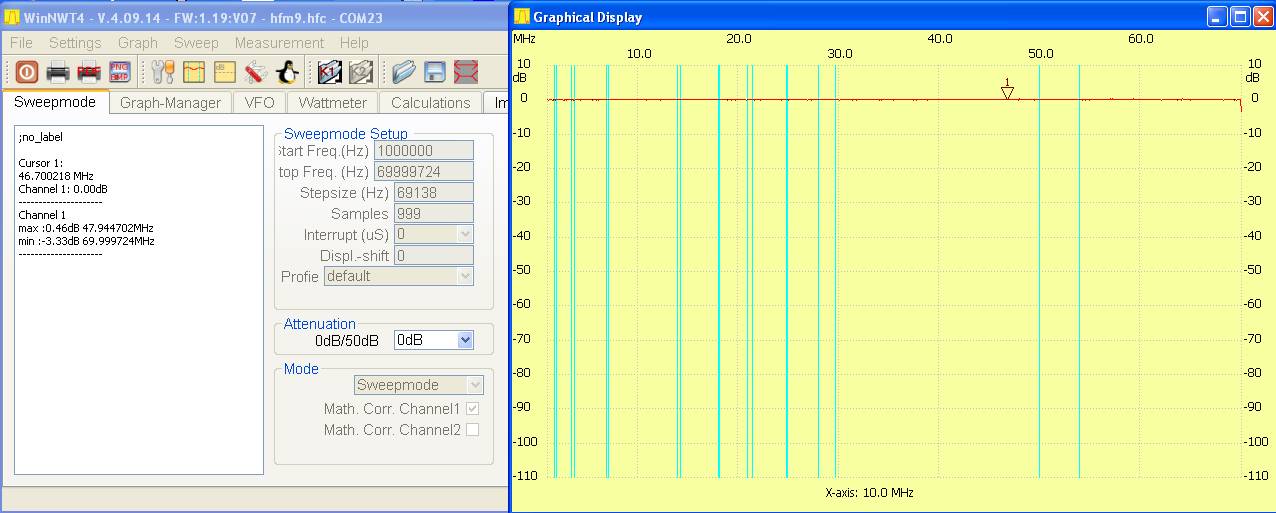Save graph as PNG/BMP image icon
Image resolution: width=1276 pixels, height=513 pixels.
pyautogui.click(x=120, y=72)
